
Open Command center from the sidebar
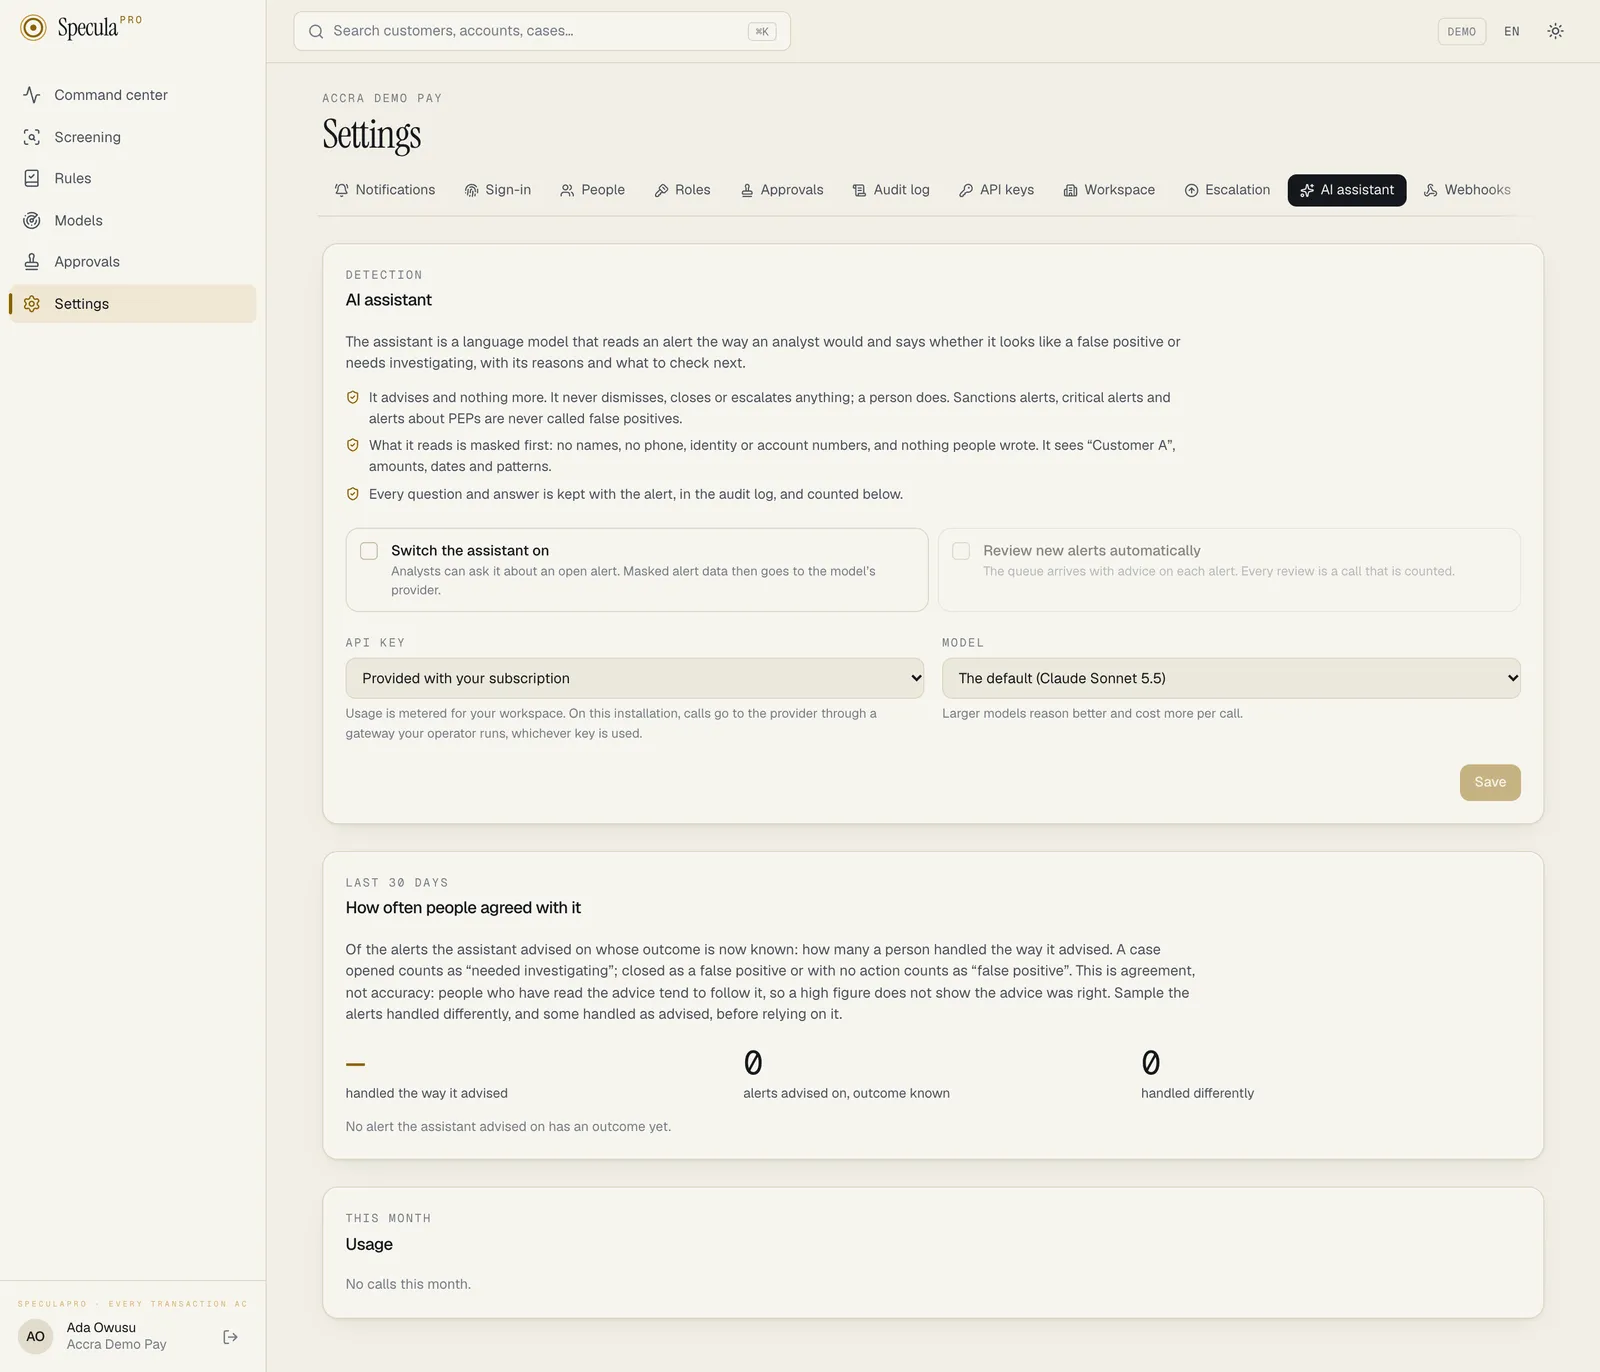pos(133,95)
